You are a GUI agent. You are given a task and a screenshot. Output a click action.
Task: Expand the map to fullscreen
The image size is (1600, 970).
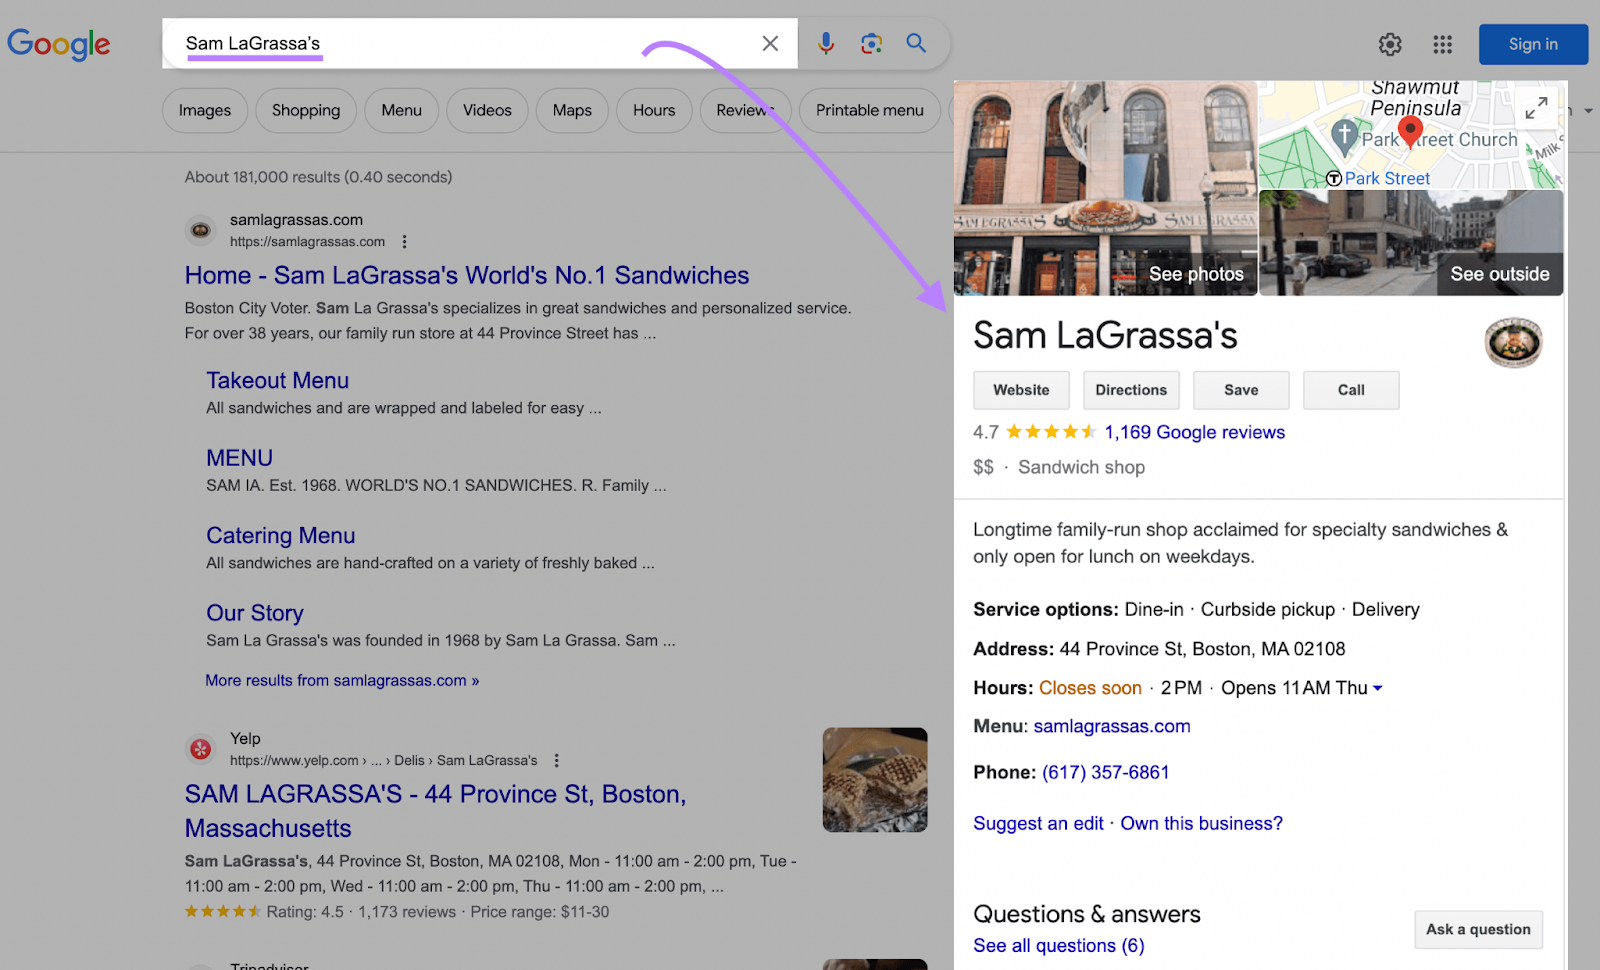coord(1536,107)
